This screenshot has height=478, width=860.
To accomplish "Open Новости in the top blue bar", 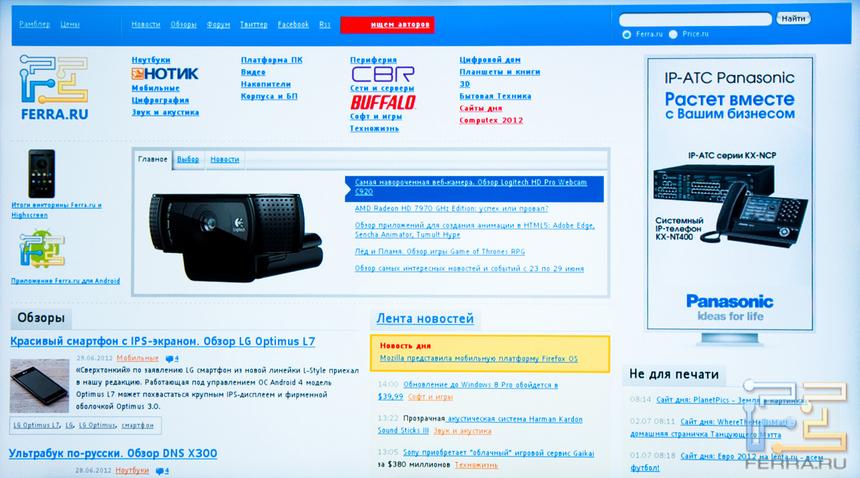I will click(146, 25).
